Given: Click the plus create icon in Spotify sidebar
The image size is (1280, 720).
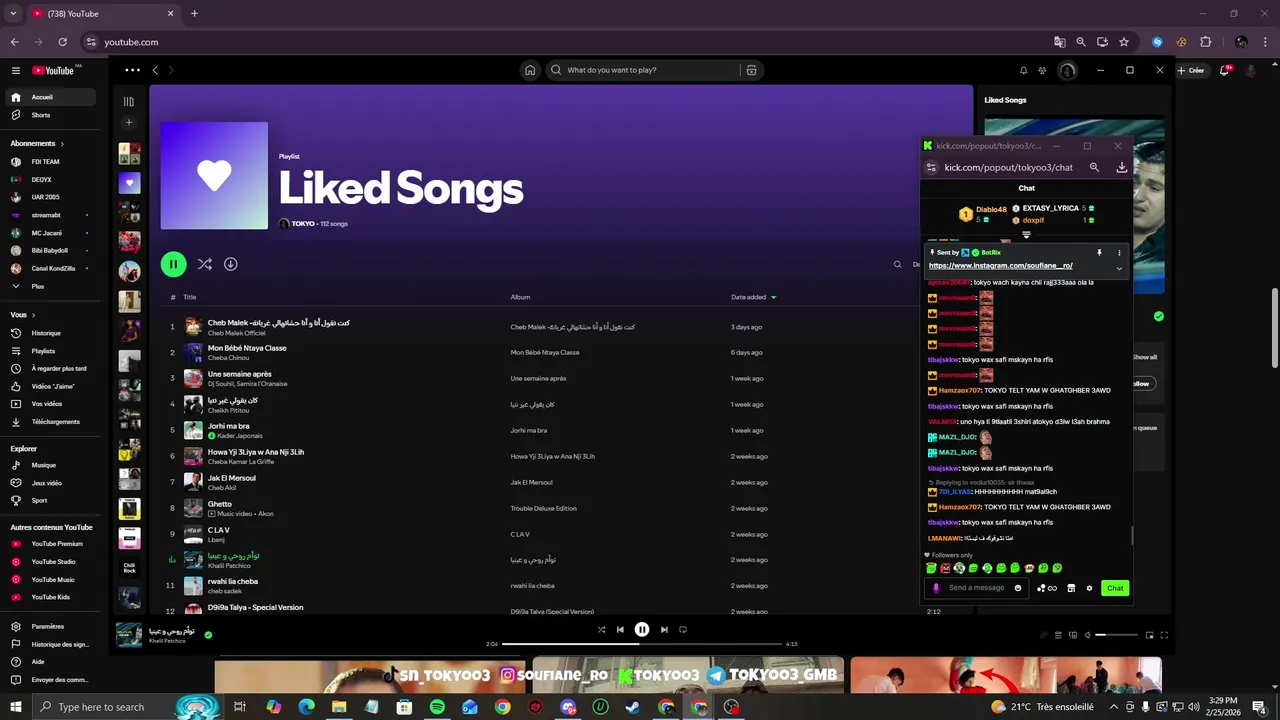Looking at the screenshot, I should point(129,123).
